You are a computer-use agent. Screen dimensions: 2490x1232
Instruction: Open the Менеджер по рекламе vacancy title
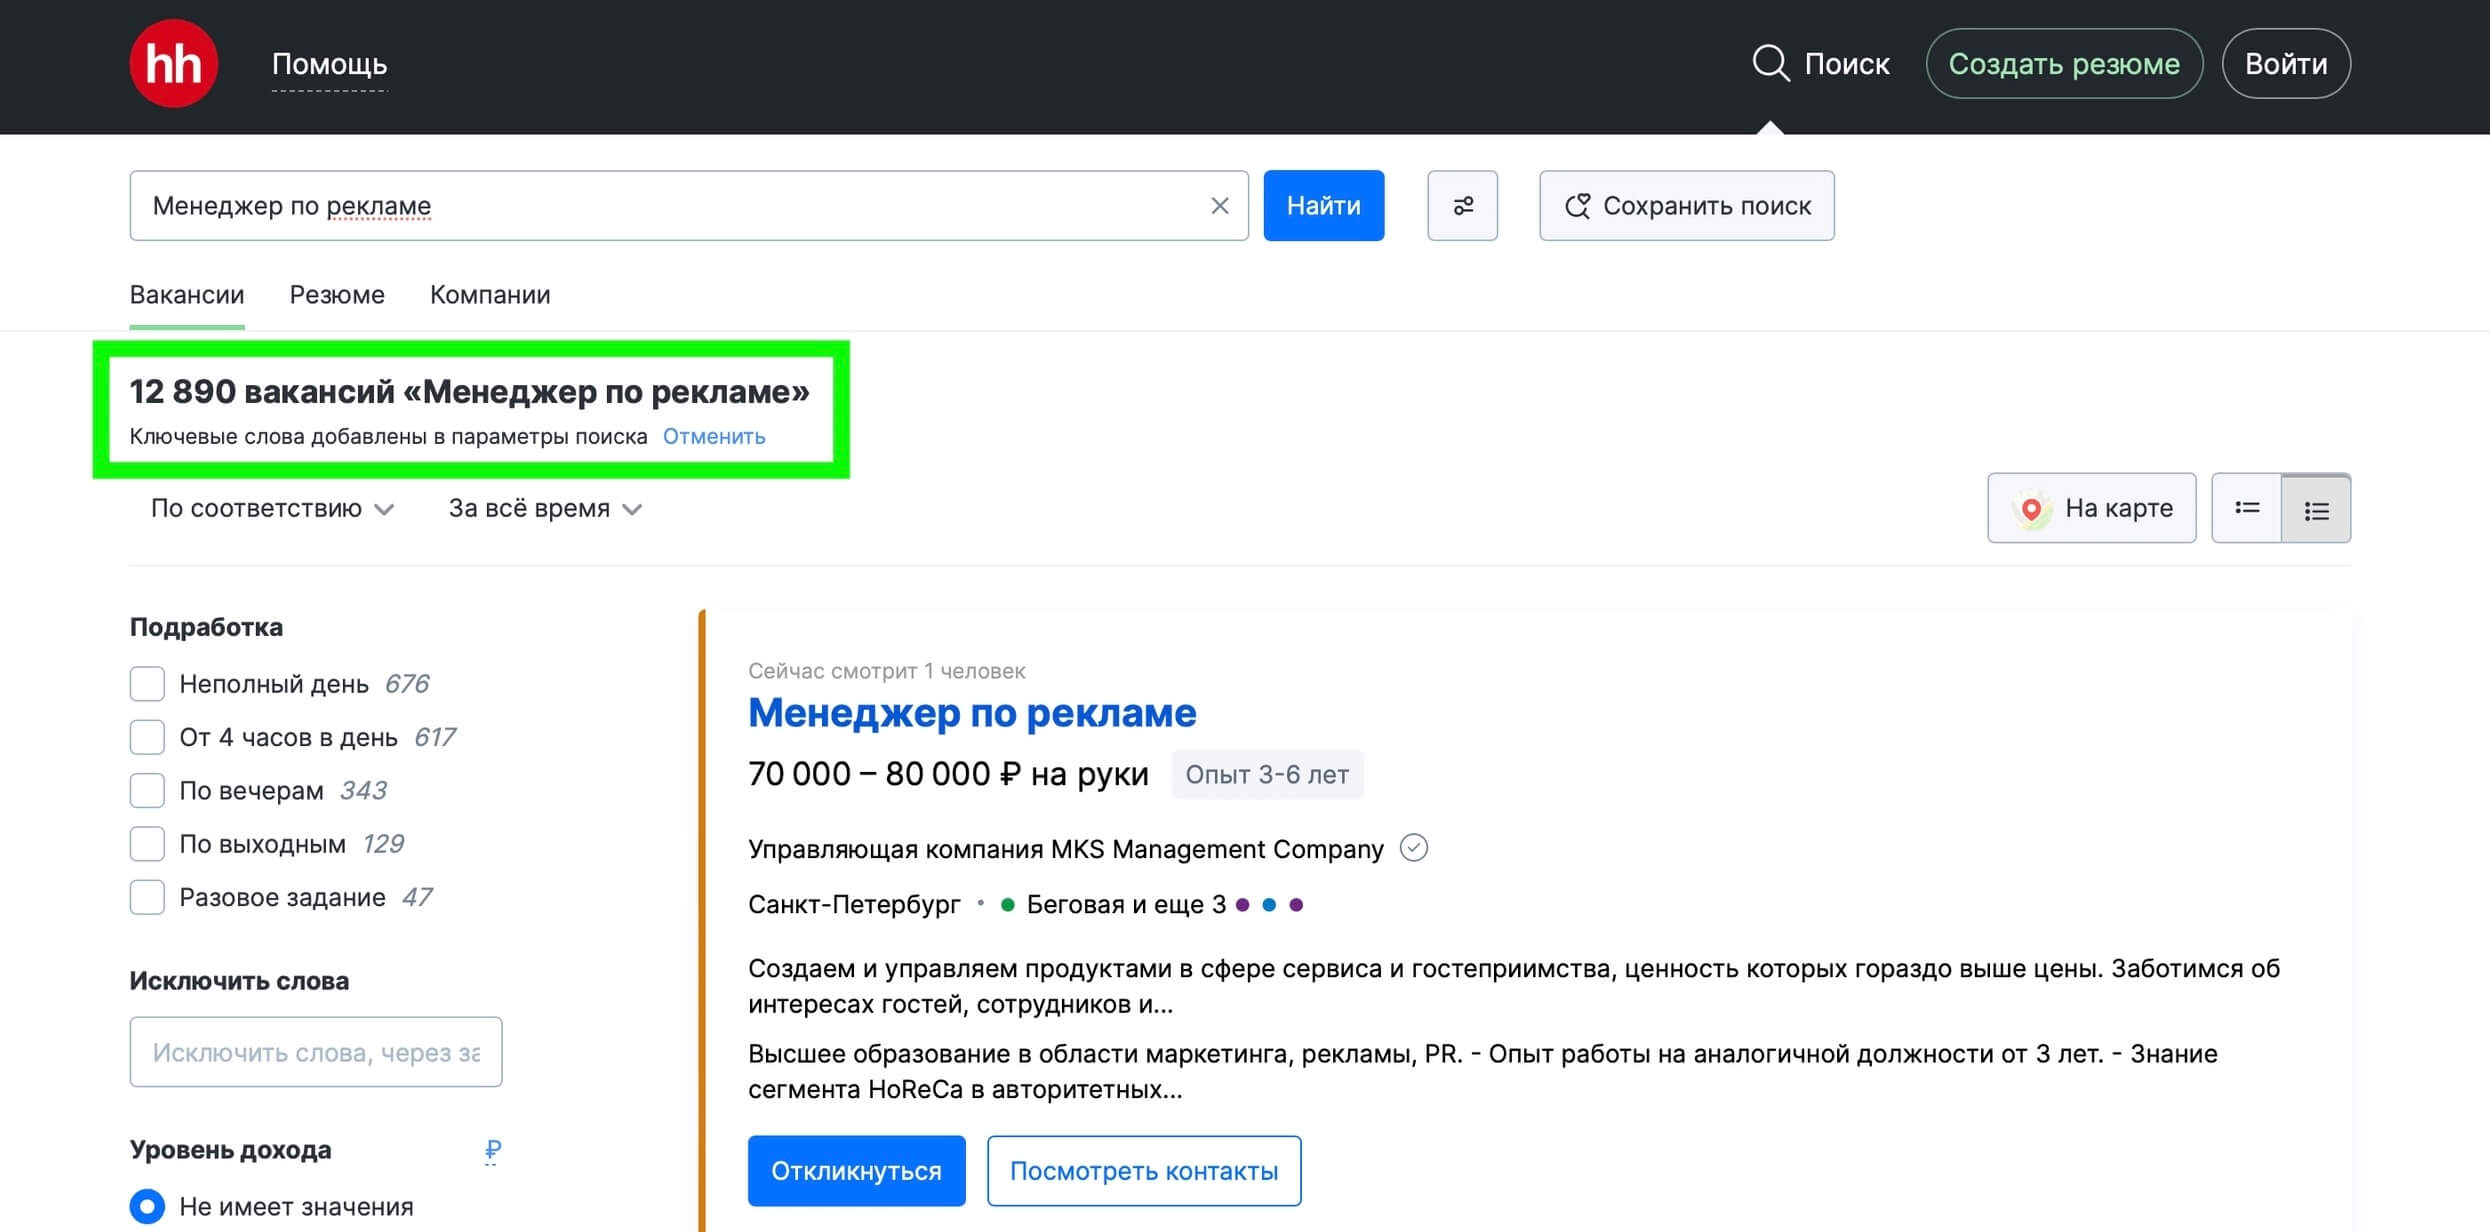pyautogui.click(x=972, y=713)
